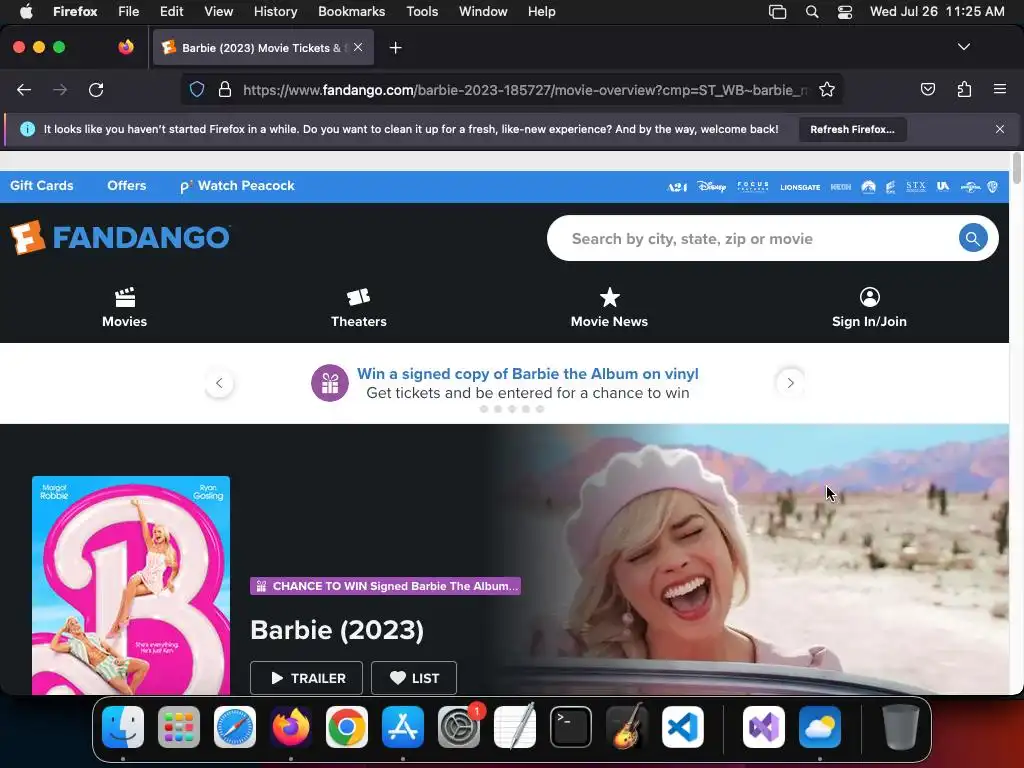Image resolution: width=1024 pixels, height=768 pixels.
Task: Add Barbie to LIST
Action: pyautogui.click(x=414, y=678)
